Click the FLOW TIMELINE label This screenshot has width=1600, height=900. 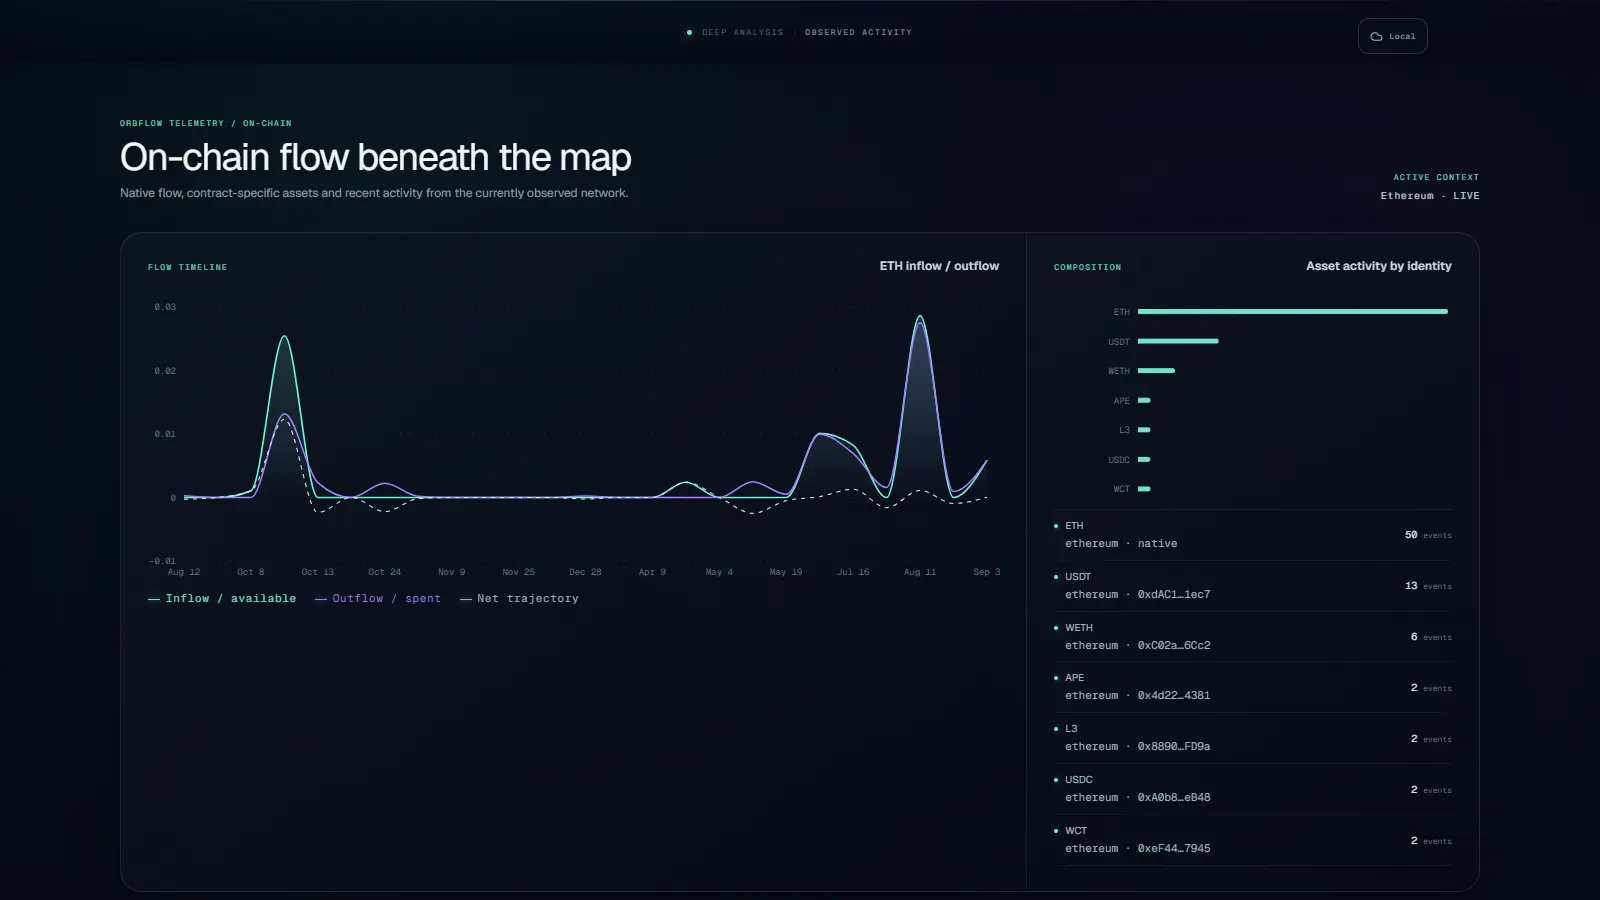188,267
